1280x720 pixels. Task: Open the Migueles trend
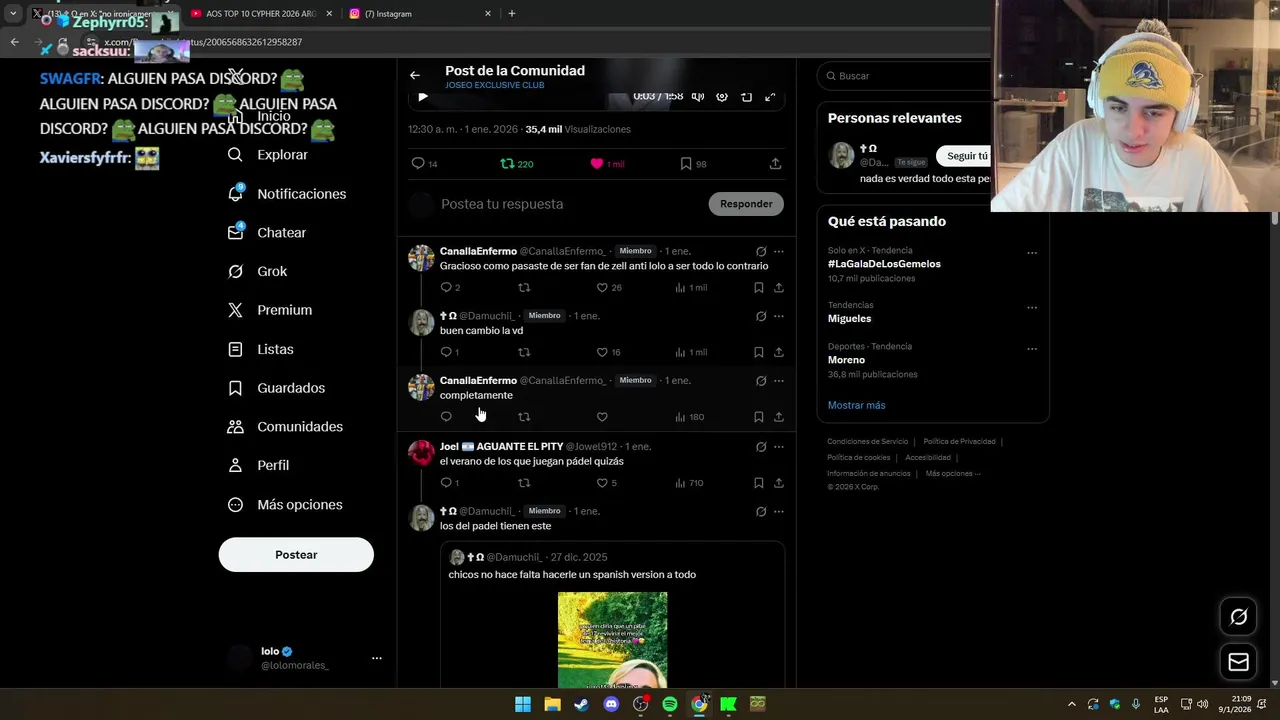[849, 318]
